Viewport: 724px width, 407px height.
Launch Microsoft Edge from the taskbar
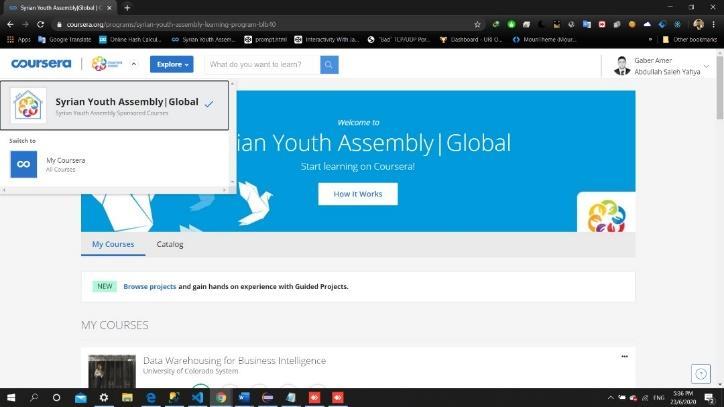coord(151,397)
